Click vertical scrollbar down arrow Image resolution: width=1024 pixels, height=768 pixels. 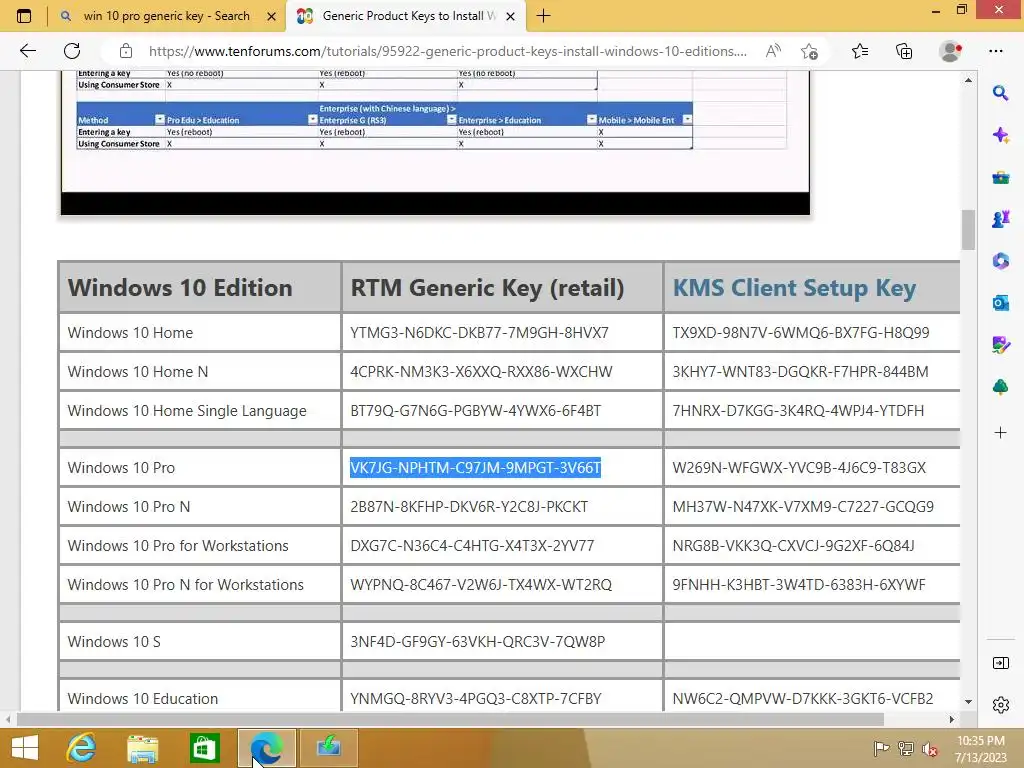[968, 701]
